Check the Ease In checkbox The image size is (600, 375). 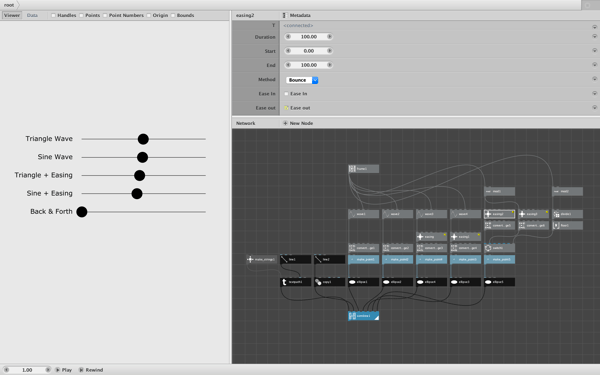(x=286, y=94)
